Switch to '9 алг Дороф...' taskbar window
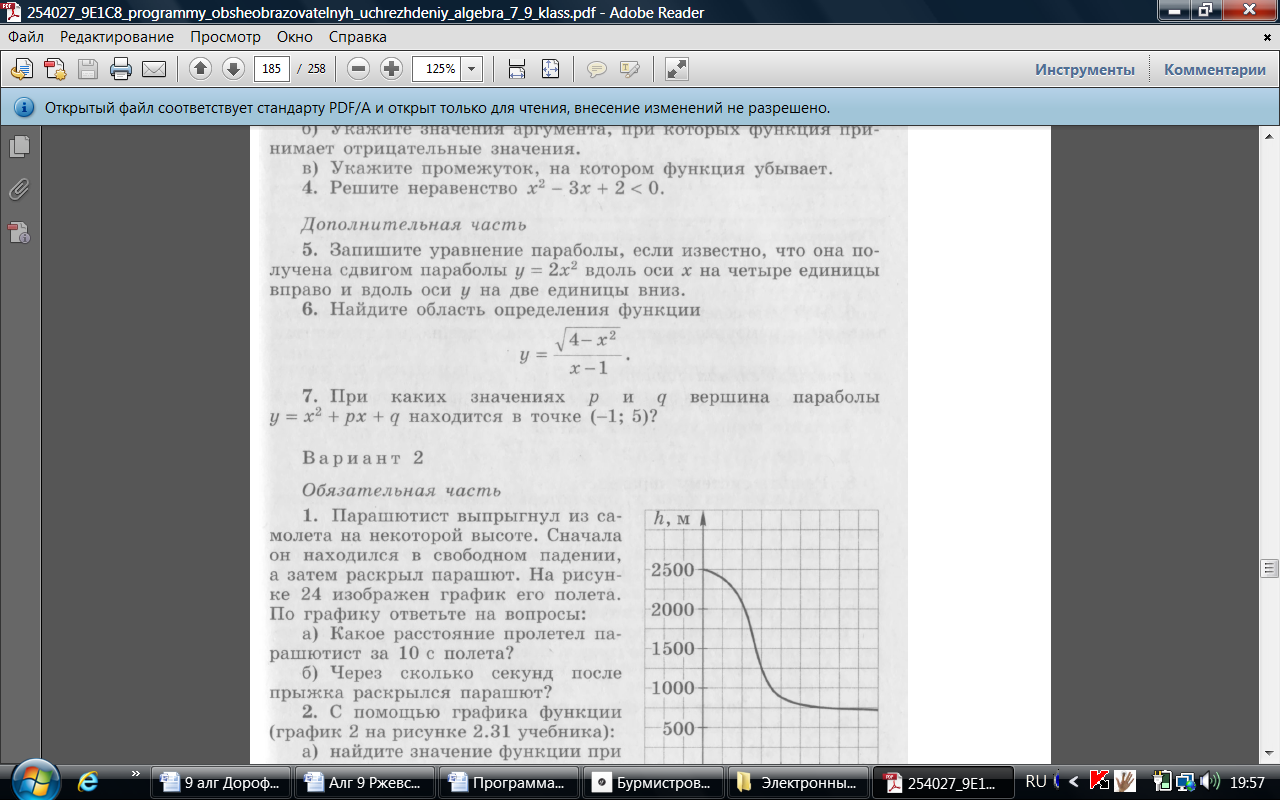 click(221, 782)
